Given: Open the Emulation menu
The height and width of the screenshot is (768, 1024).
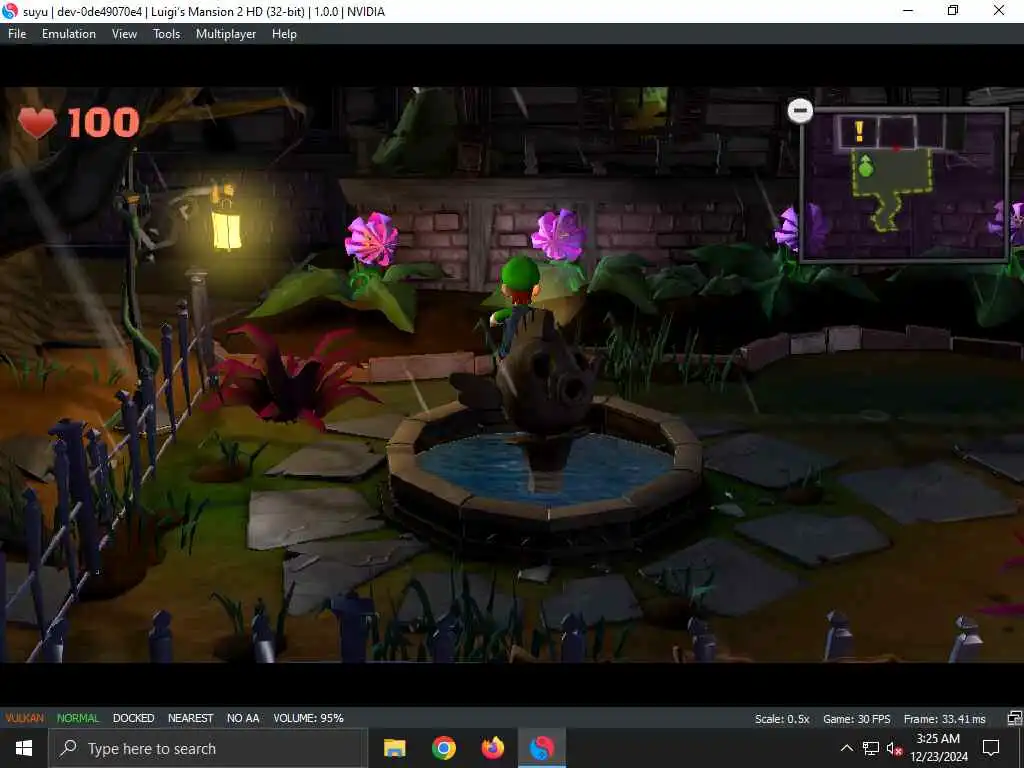Looking at the screenshot, I should pyautogui.click(x=69, y=34).
